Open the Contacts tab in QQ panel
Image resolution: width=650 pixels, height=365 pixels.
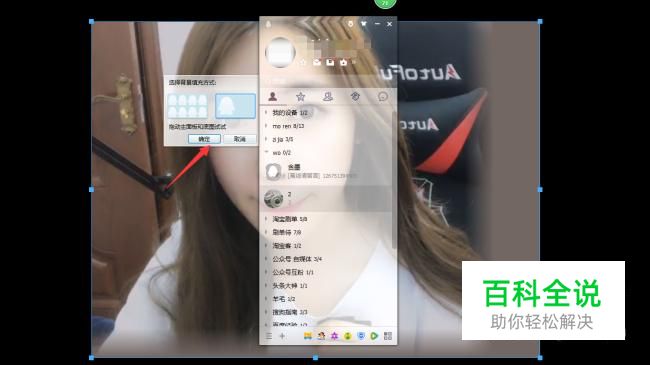pos(272,97)
